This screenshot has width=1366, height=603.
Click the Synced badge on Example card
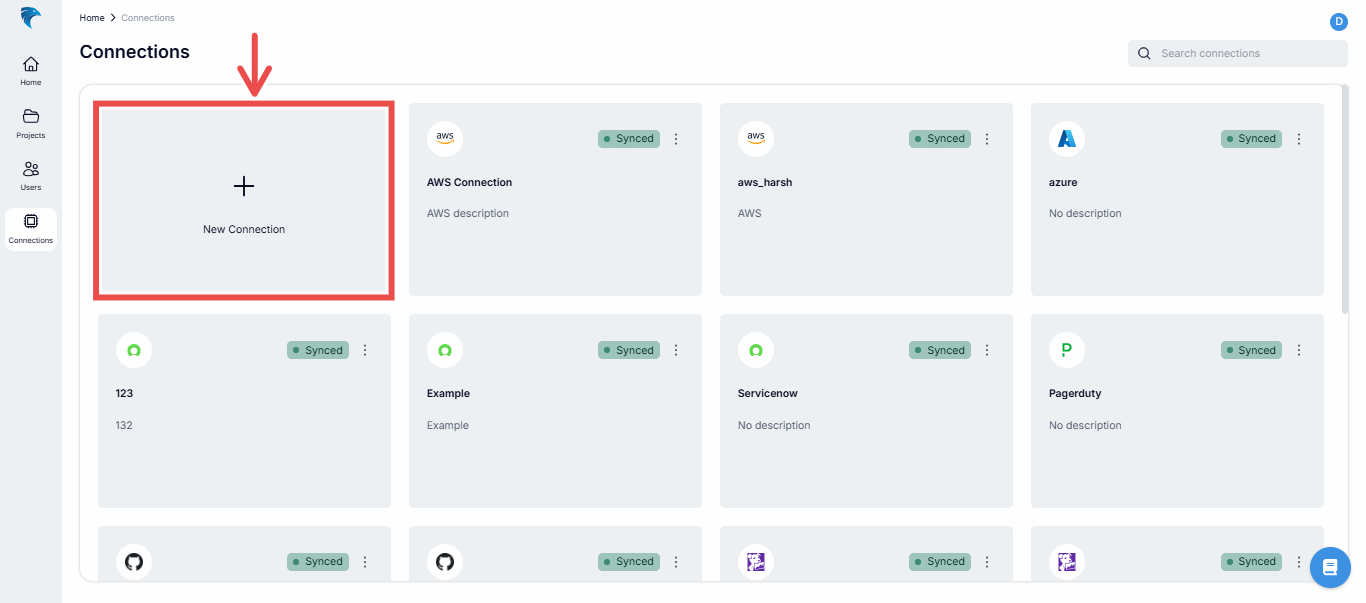(629, 350)
